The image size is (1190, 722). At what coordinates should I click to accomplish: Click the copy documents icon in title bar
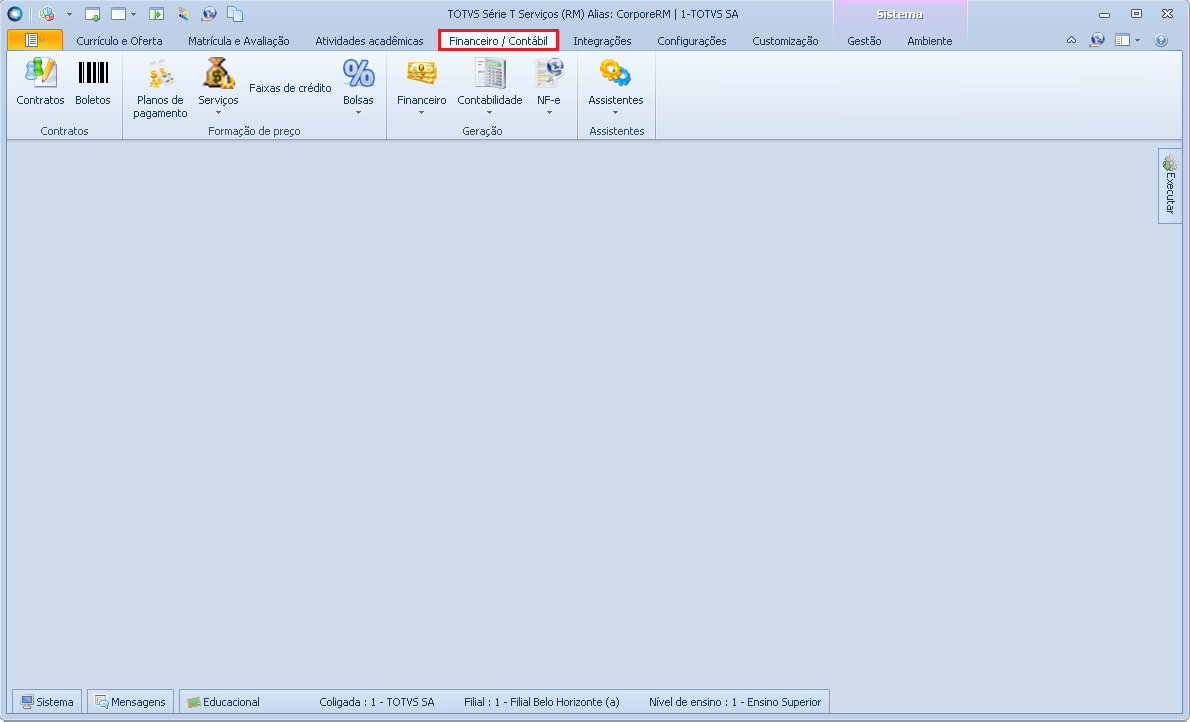[x=235, y=14]
